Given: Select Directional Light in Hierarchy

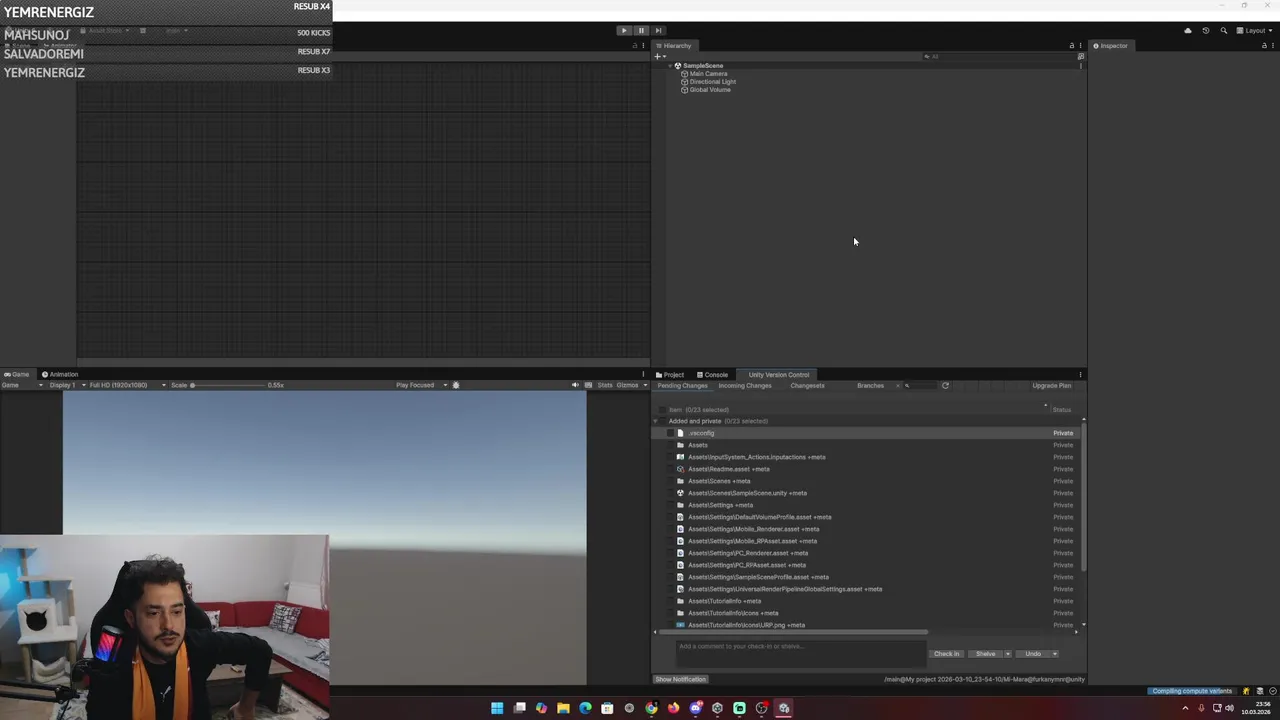Looking at the screenshot, I should click(712, 82).
